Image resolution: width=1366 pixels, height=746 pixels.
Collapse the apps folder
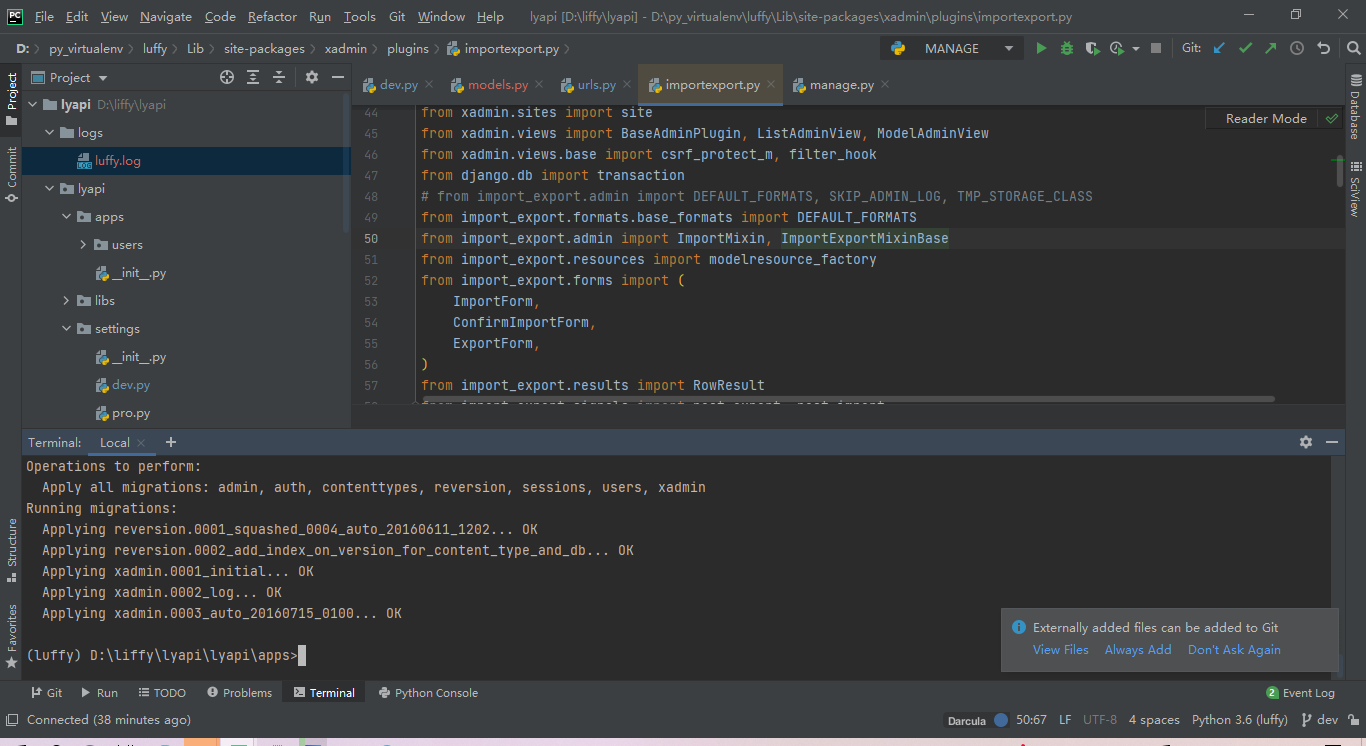point(66,216)
